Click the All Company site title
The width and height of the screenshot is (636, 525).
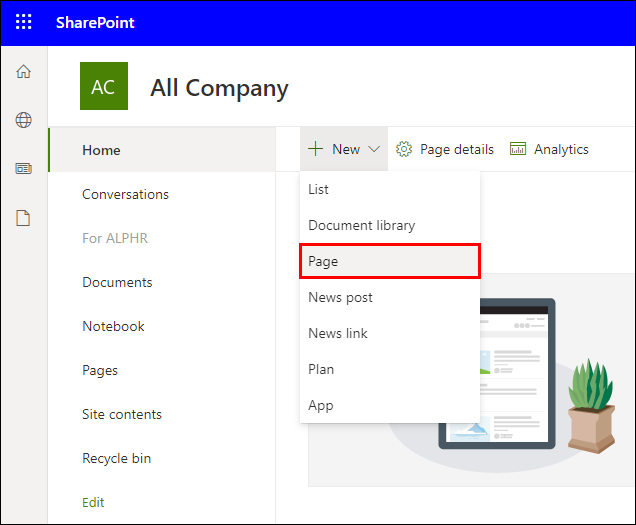[219, 88]
